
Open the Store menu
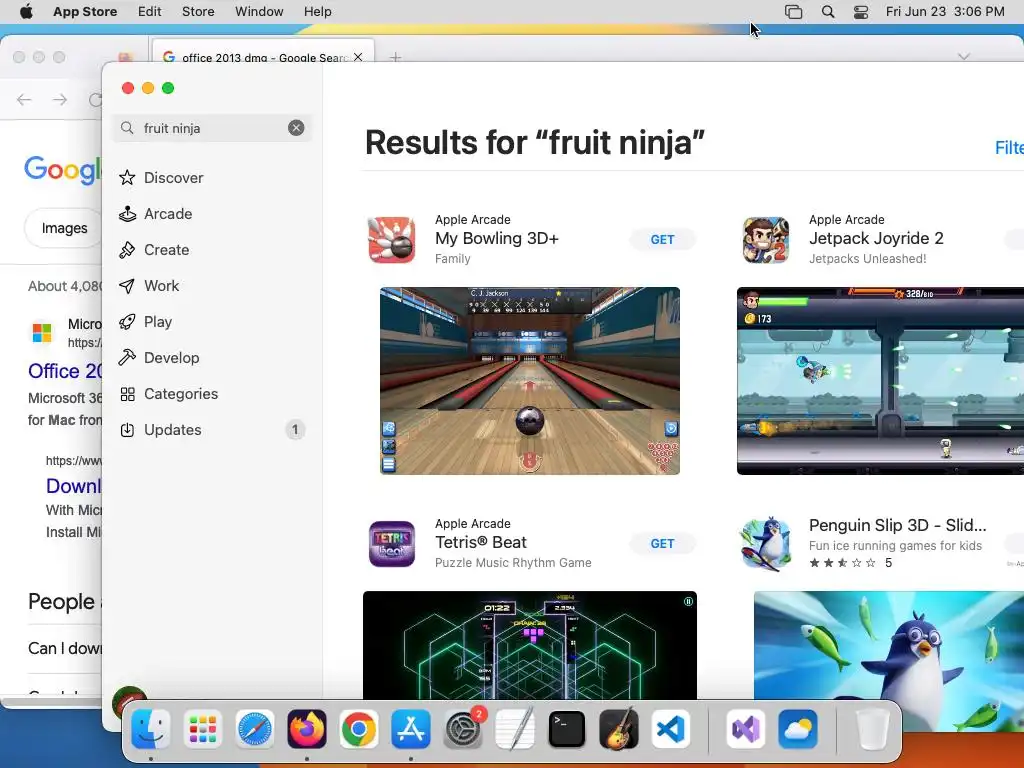198,12
